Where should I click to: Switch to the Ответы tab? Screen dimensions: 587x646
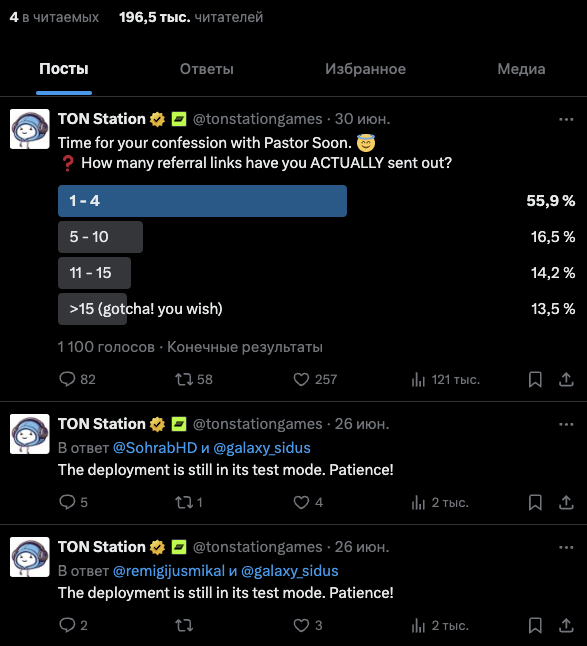206,69
